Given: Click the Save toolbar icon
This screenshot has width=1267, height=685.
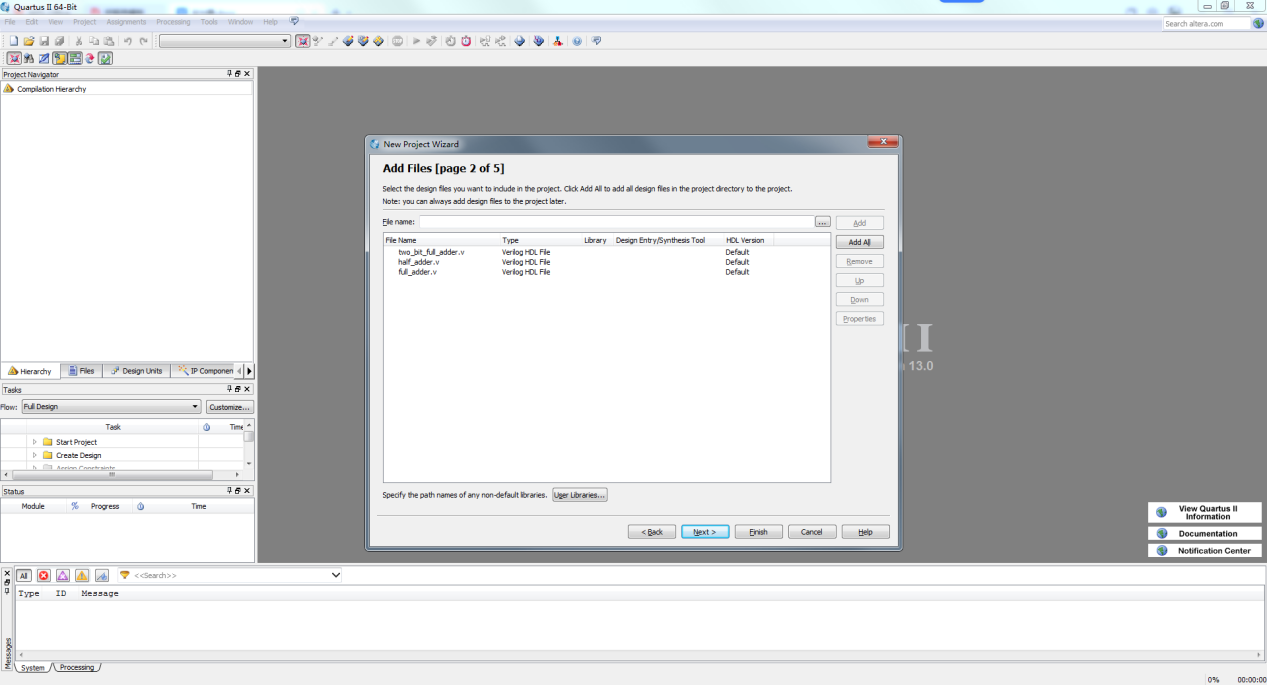Looking at the screenshot, I should [44, 41].
